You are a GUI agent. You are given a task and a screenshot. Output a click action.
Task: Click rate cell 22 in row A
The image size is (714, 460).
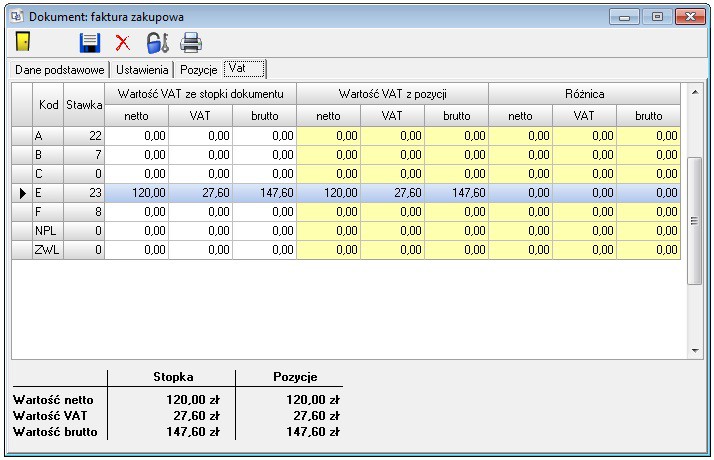pyautogui.click(x=84, y=136)
